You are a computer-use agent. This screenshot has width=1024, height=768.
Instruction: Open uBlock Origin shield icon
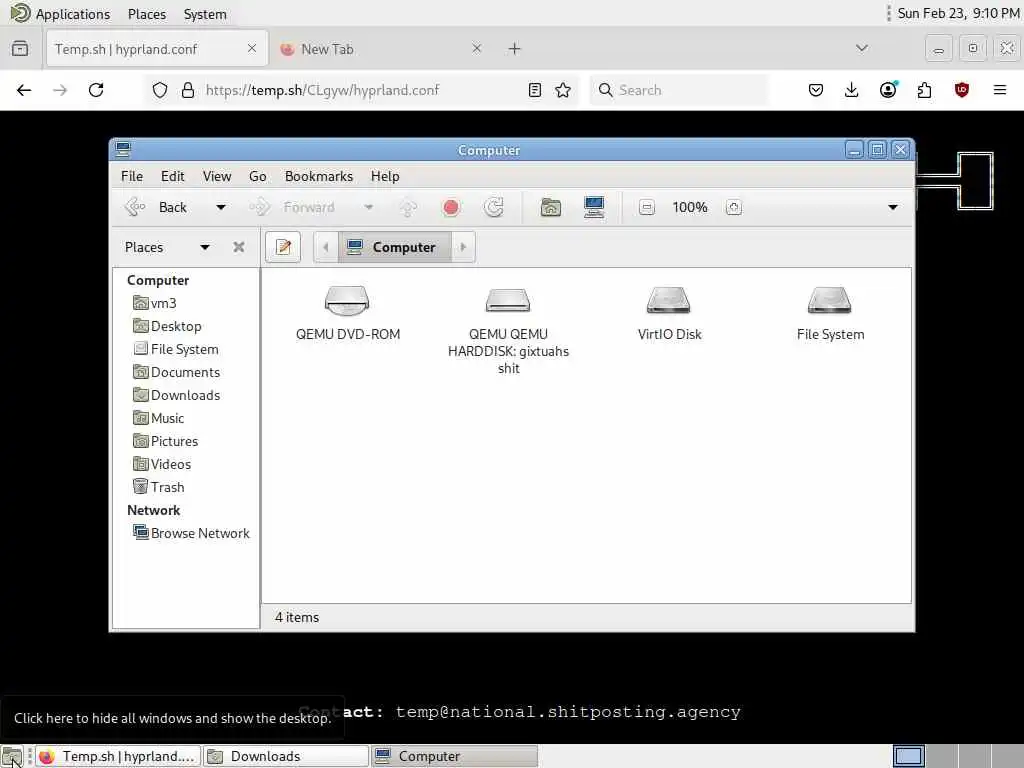click(961, 90)
